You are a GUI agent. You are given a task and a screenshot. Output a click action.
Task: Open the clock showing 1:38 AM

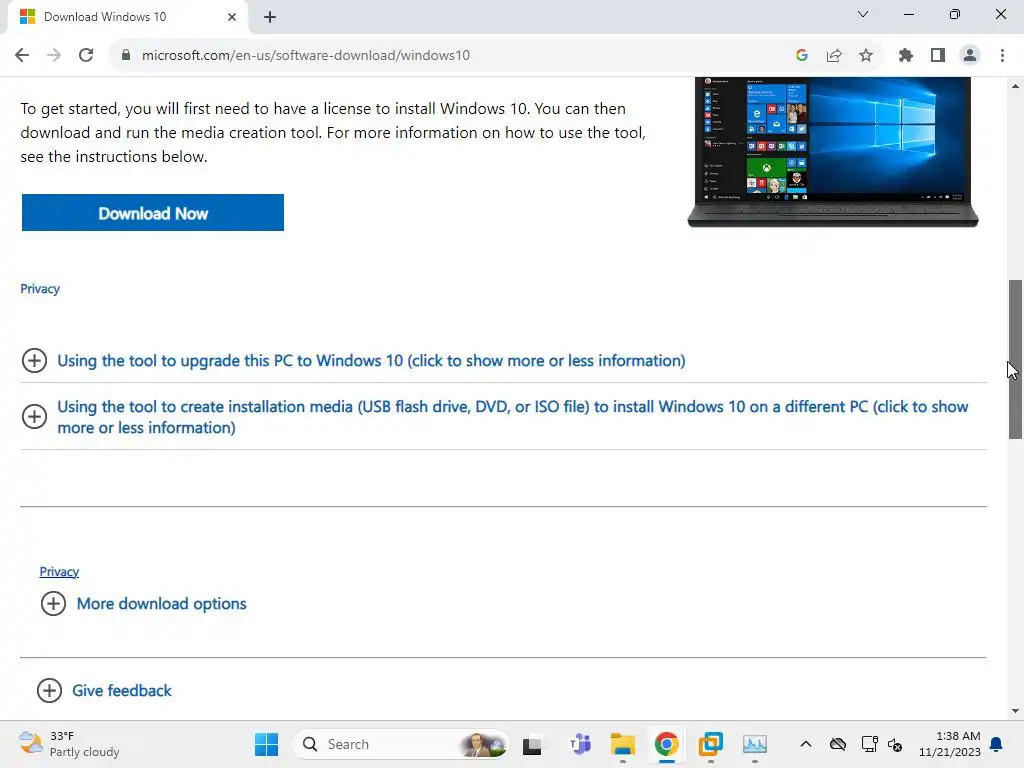[950, 744]
